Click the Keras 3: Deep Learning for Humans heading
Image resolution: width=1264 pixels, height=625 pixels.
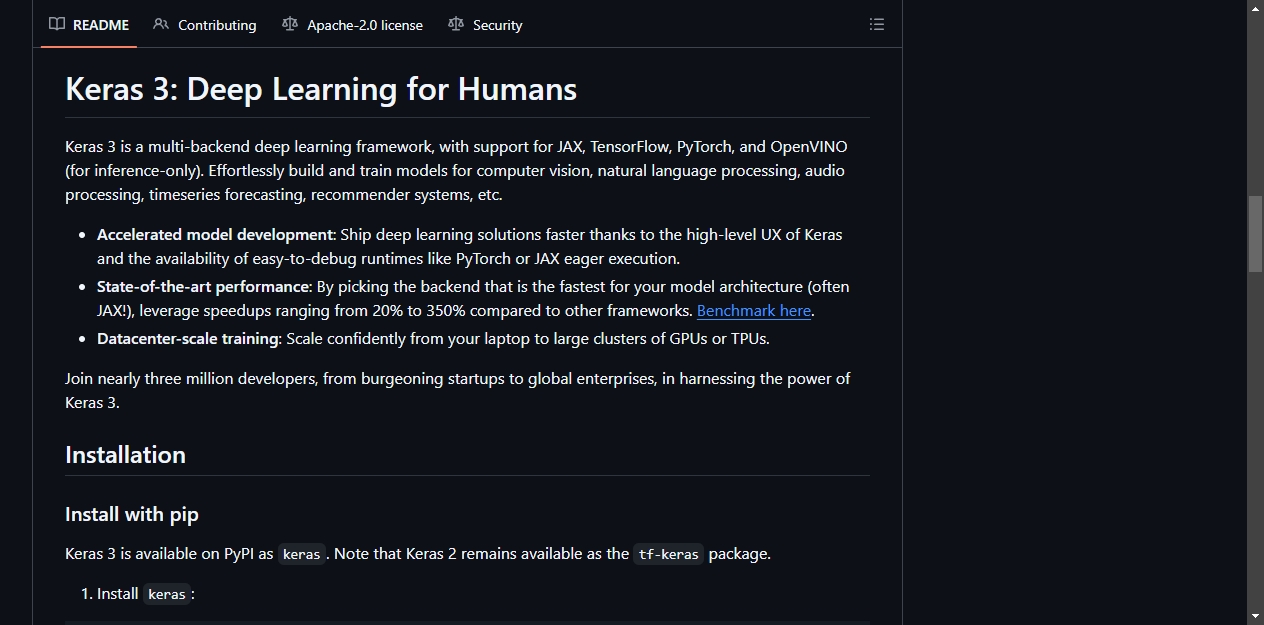tap(321, 89)
